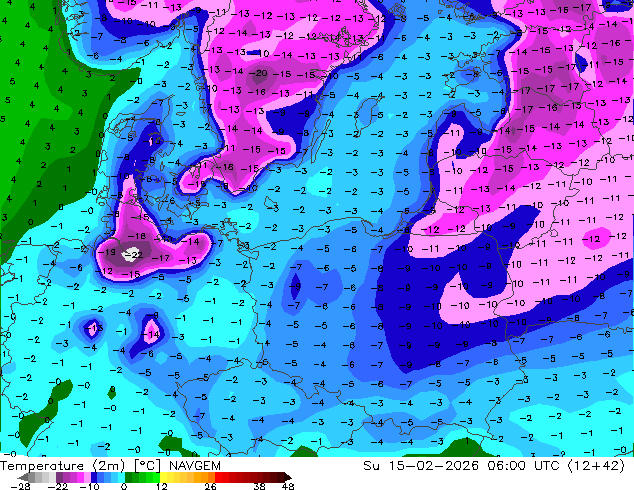This screenshot has width=634, height=490.
Task: Pick the yellow swatch in the color scale
Action: pyautogui.click(x=163, y=477)
